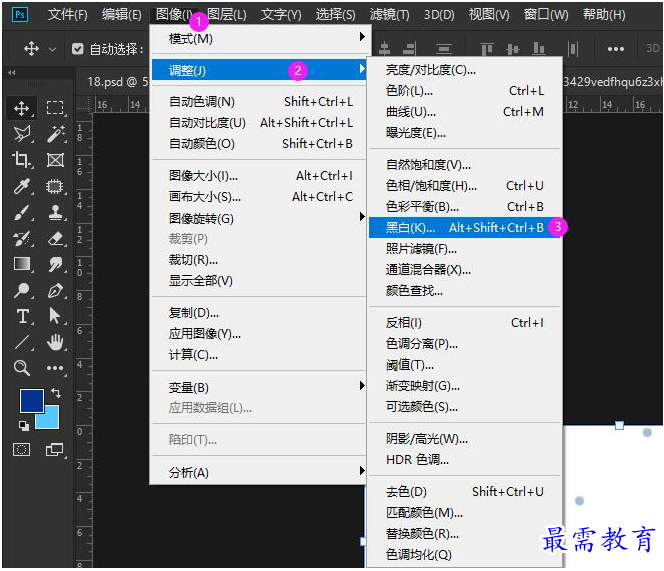664x571 pixels.
Task: Choose 图像大小(I) image size
Action: point(259,175)
